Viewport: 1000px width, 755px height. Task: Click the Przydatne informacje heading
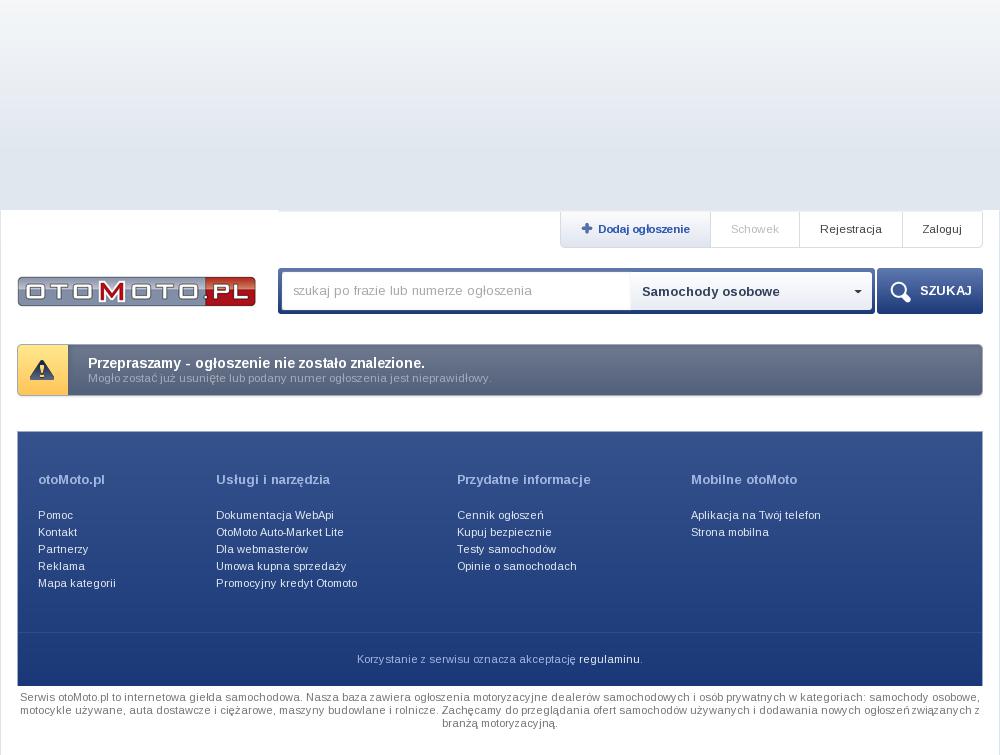(x=524, y=480)
